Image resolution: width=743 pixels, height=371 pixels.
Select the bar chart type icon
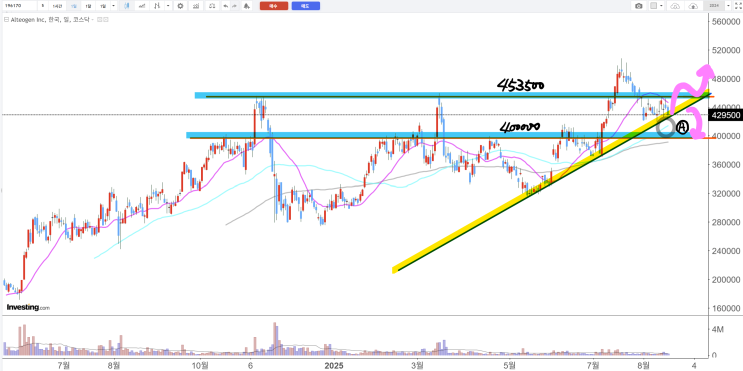[x=157, y=6]
